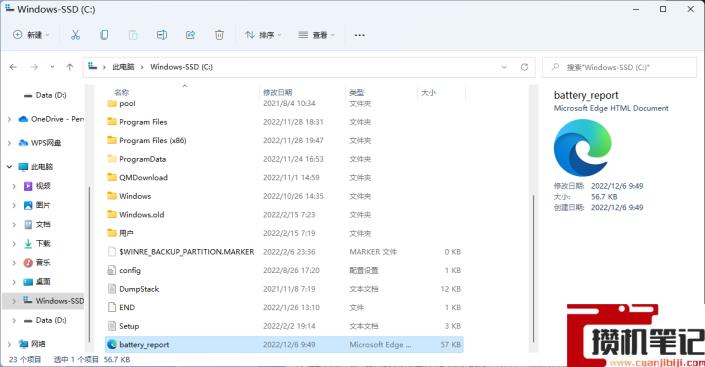Viewport: 705px width, 367px height.
Task: Click the Windows folder icon
Action: pos(112,196)
